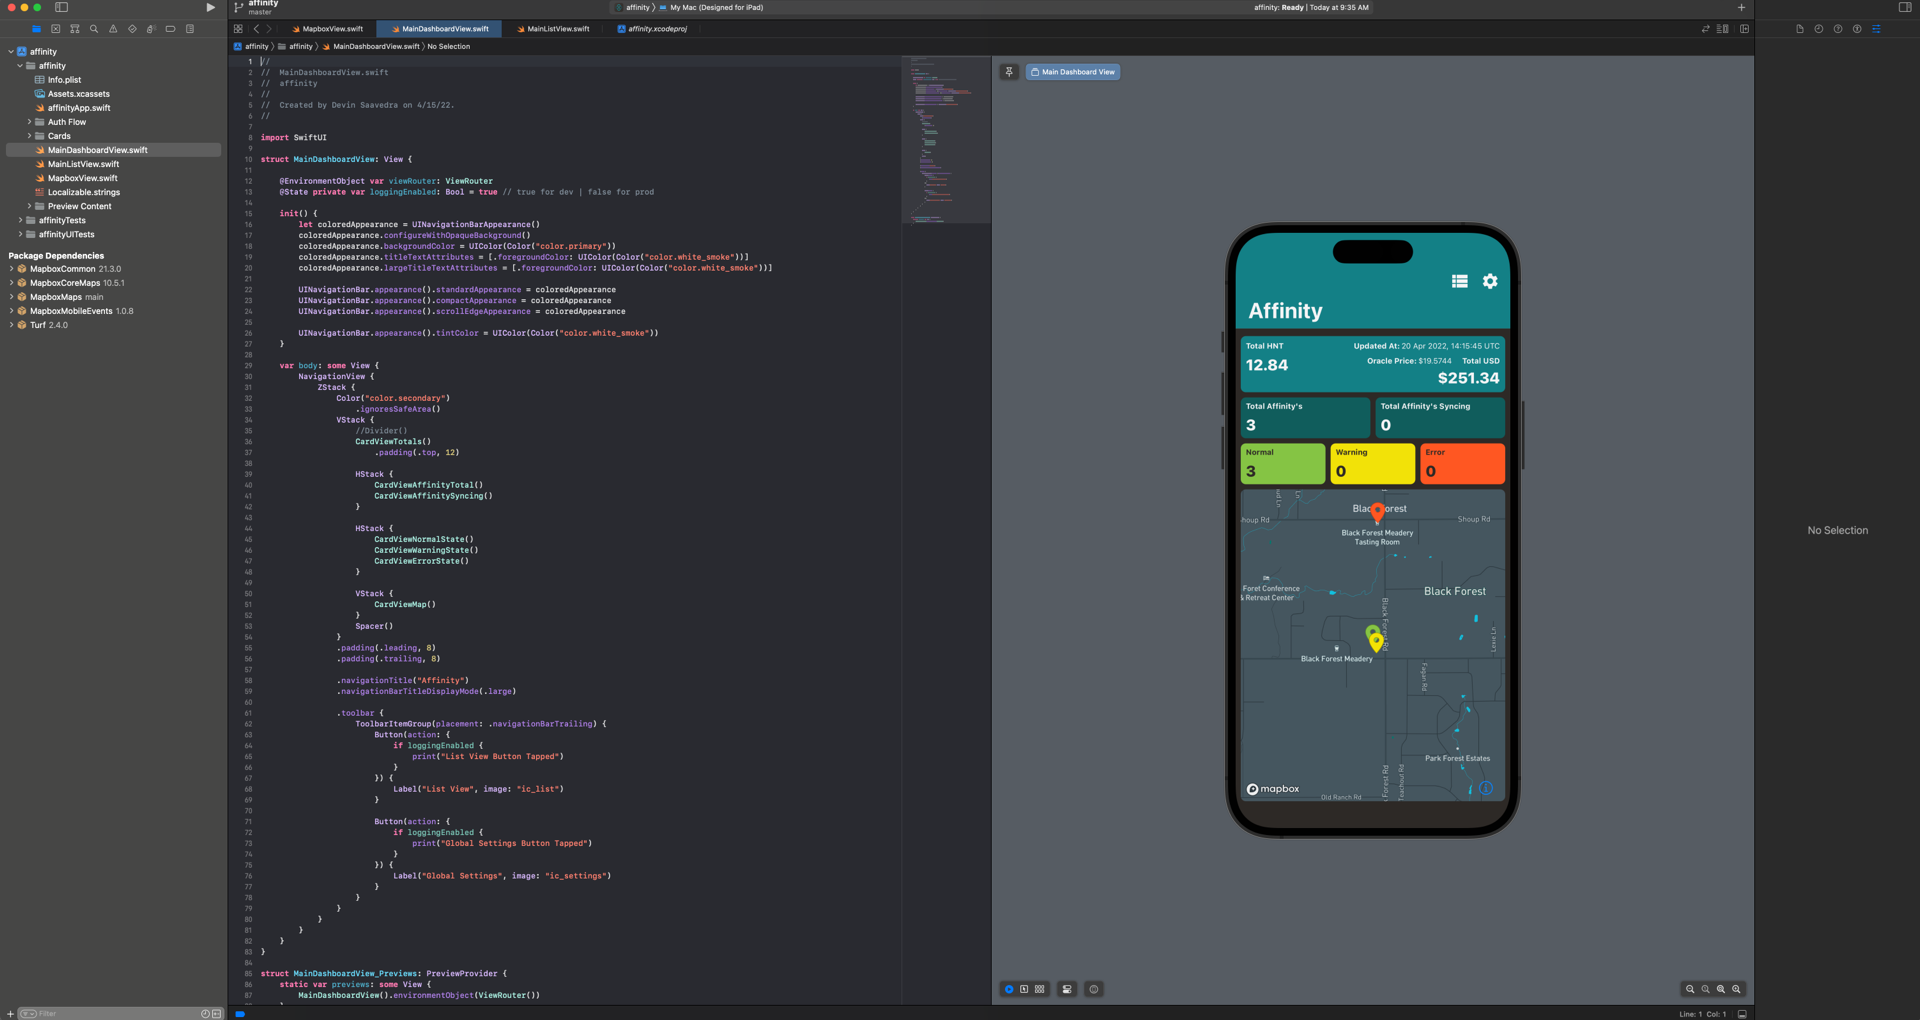
Task: Zoom in the preview canvas
Action: pos(1736,989)
